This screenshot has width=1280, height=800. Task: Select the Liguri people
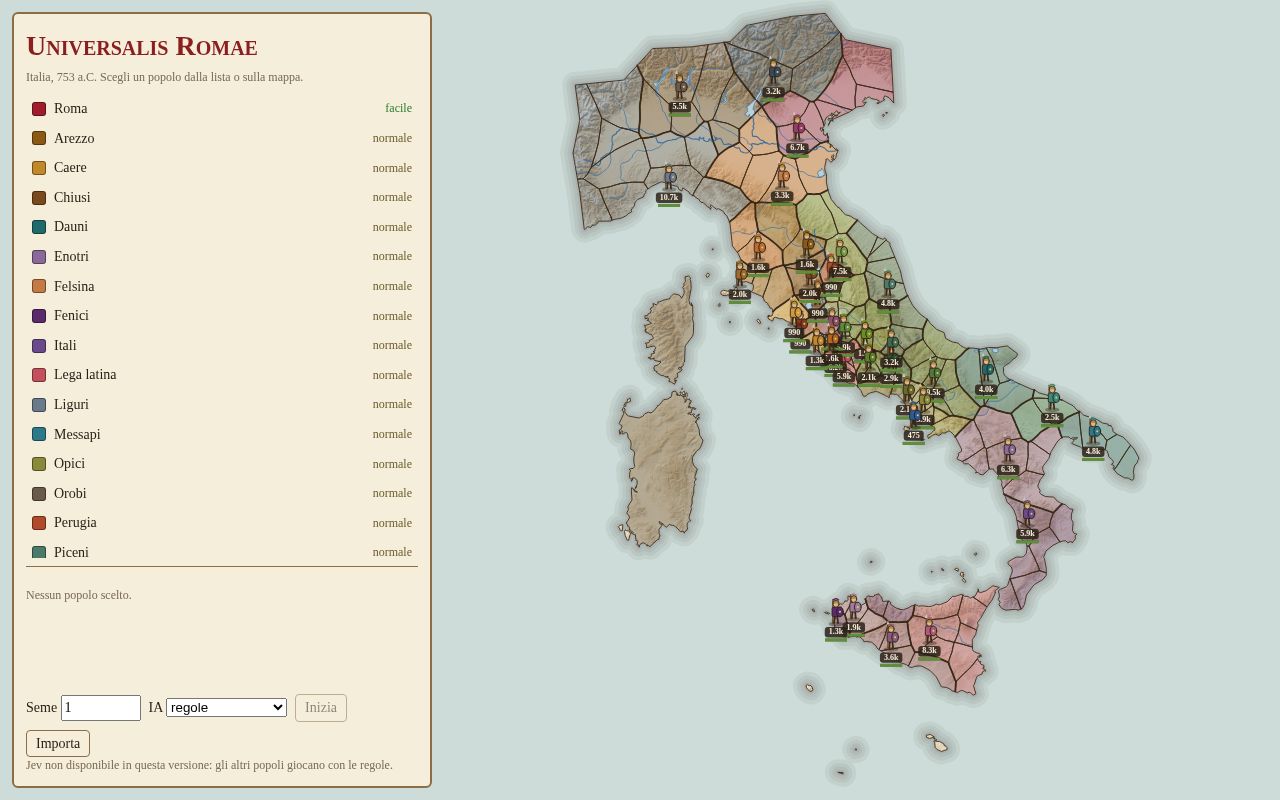click(222, 404)
